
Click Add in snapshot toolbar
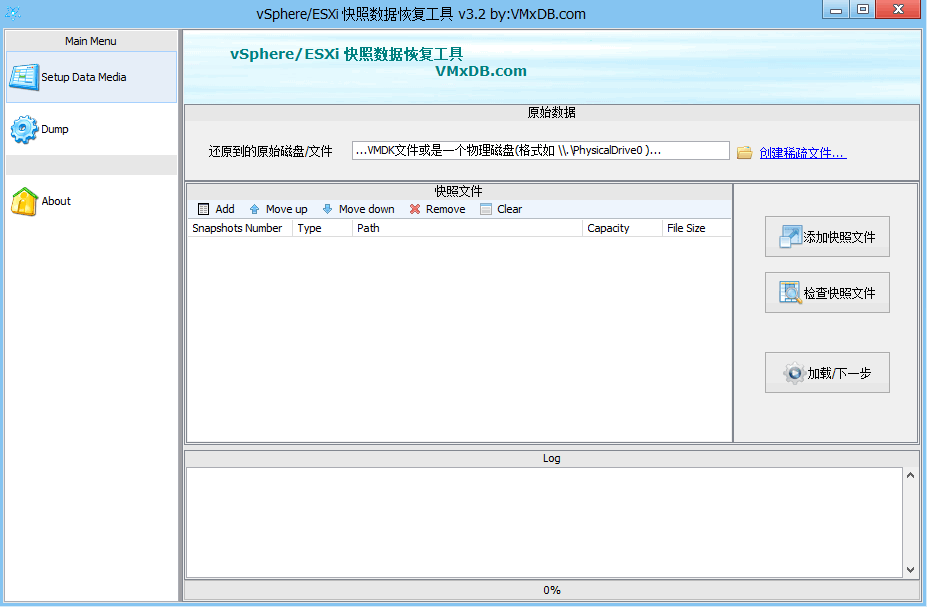tap(216, 209)
